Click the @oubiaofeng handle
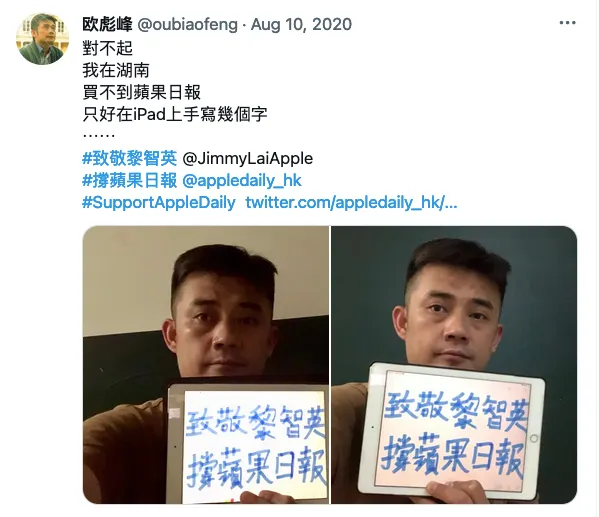599x517 pixels. point(187,24)
